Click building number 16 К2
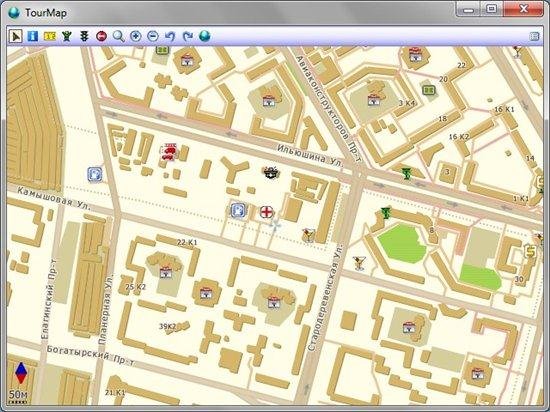Viewport: 550px width, 412px height. point(459,136)
